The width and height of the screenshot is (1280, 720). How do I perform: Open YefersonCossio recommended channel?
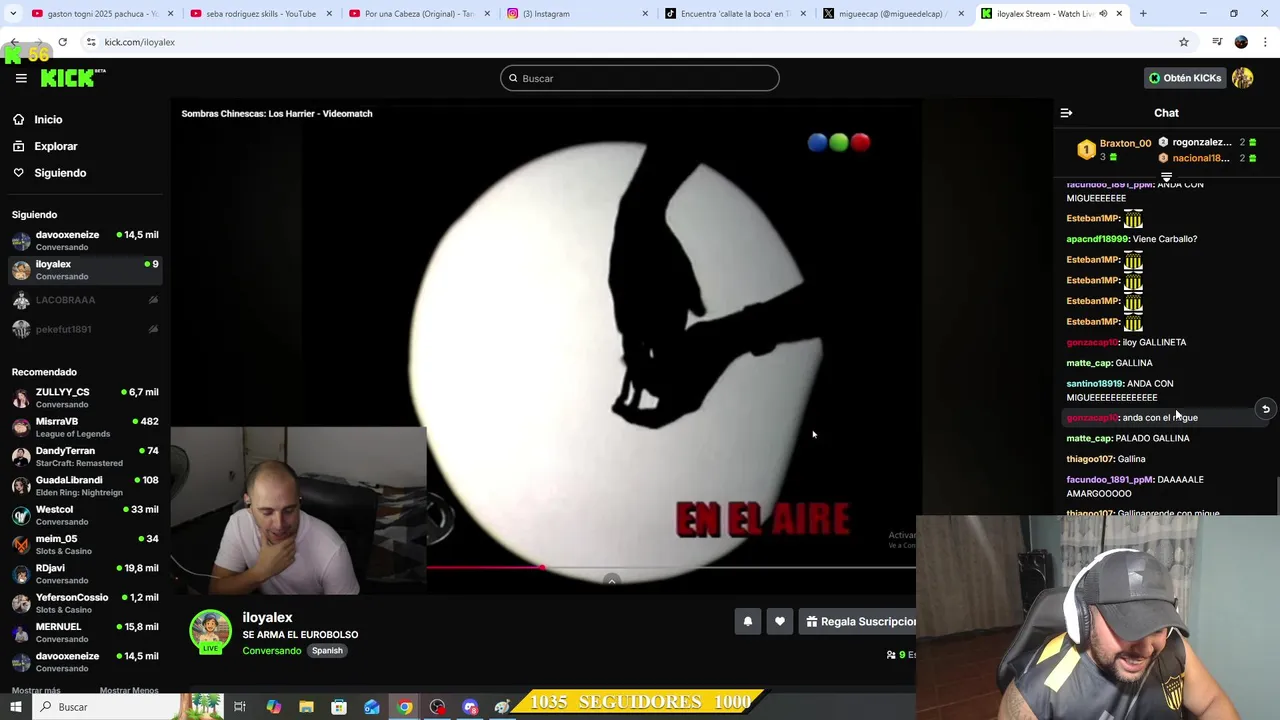coord(84,603)
